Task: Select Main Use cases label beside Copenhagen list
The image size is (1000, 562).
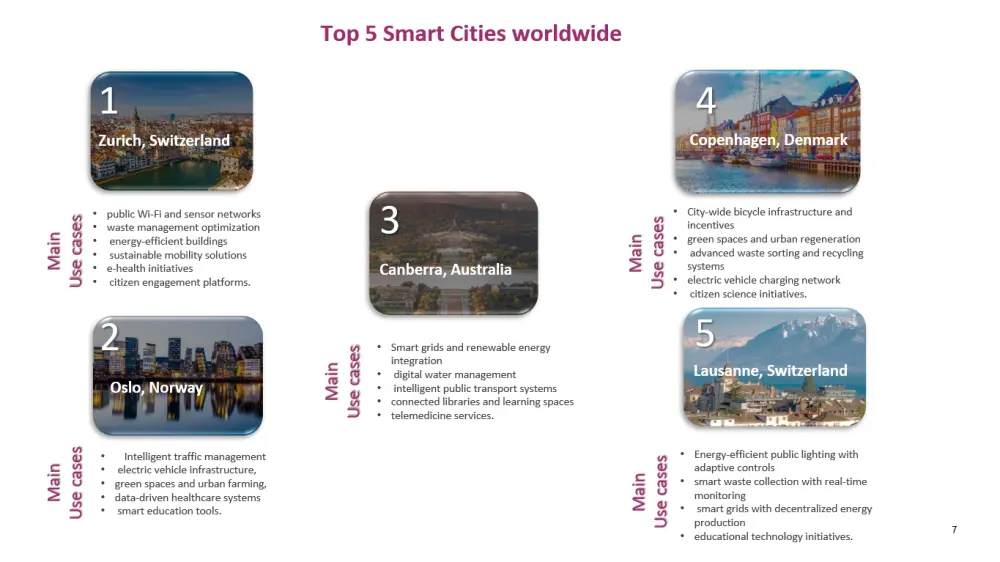Action: tap(647, 253)
